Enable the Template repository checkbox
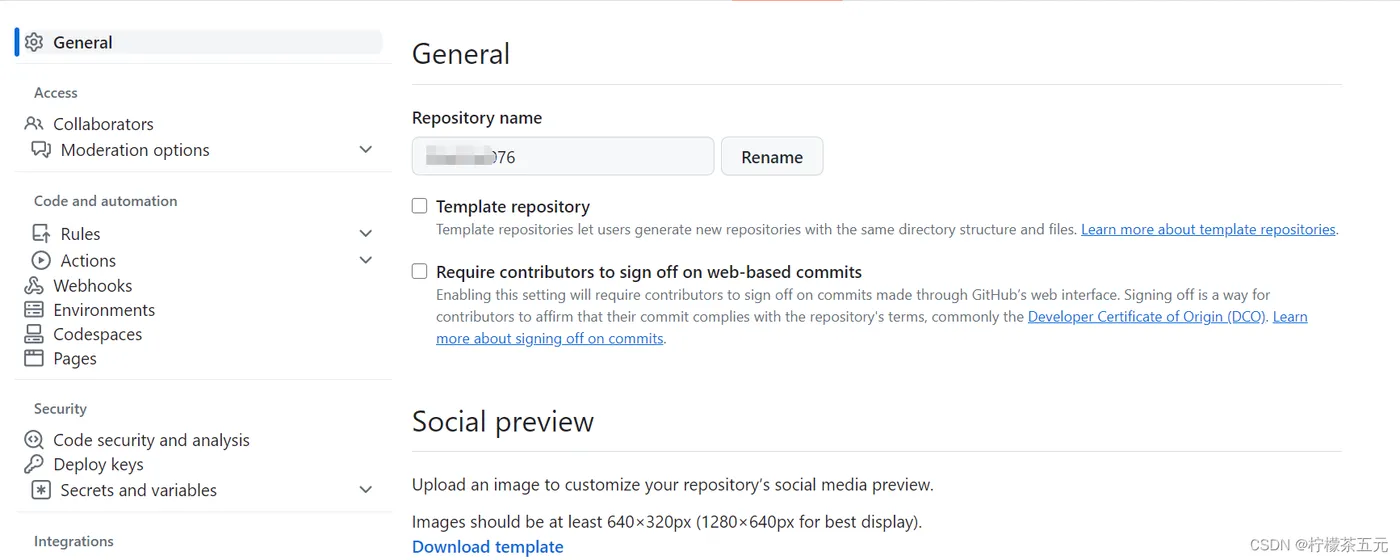 (420, 206)
